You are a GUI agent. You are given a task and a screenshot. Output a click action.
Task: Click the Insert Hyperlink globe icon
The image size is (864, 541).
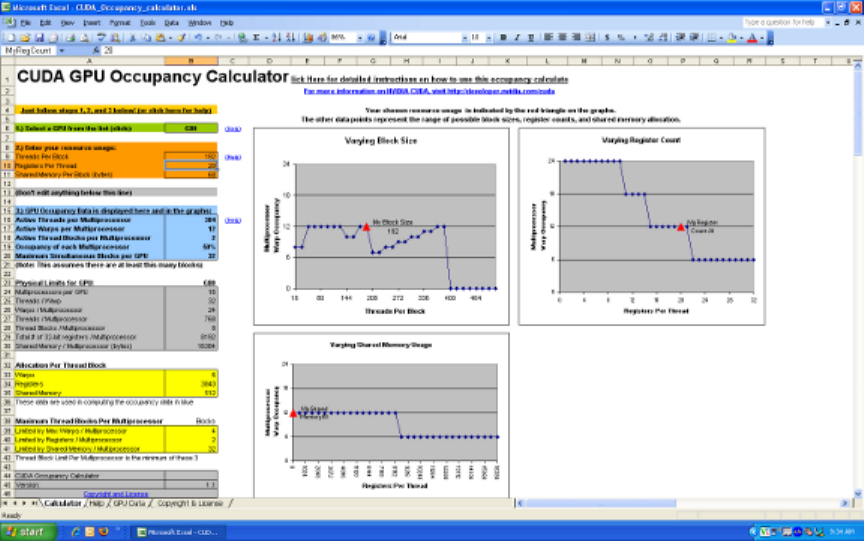click(x=242, y=37)
